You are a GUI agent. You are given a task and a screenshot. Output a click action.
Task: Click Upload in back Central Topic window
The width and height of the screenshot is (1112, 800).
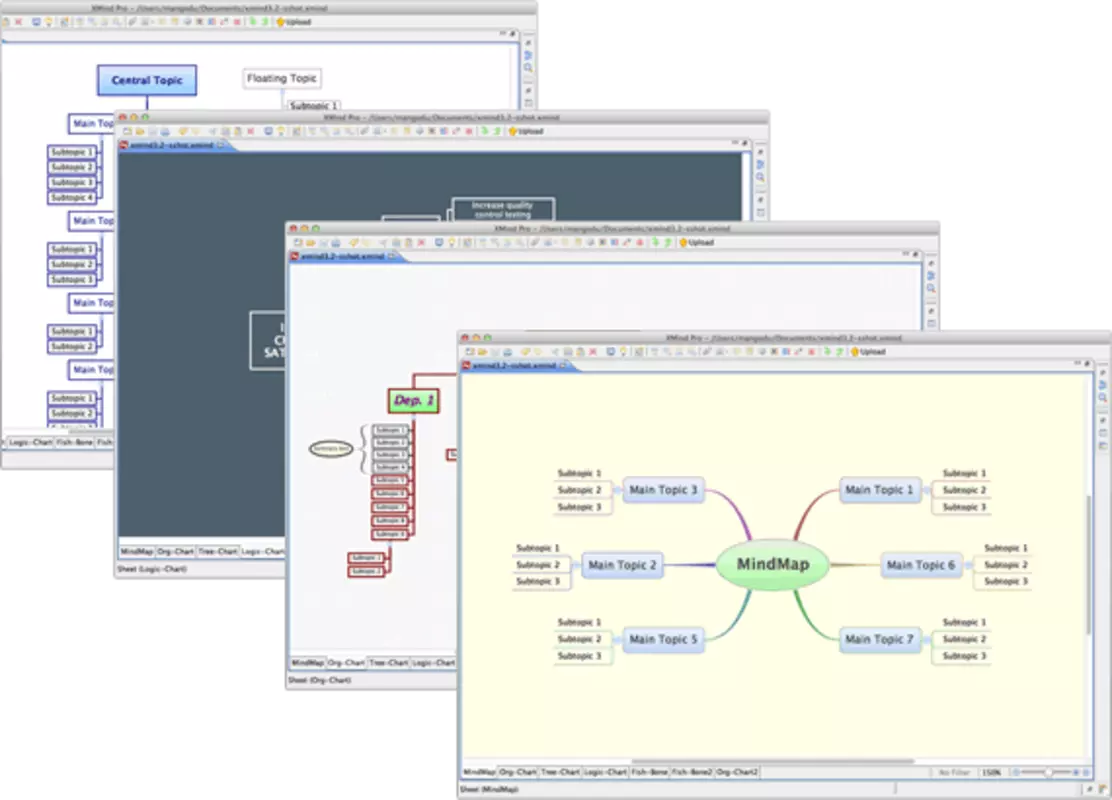pyautogui.click(x=294, y=22)
